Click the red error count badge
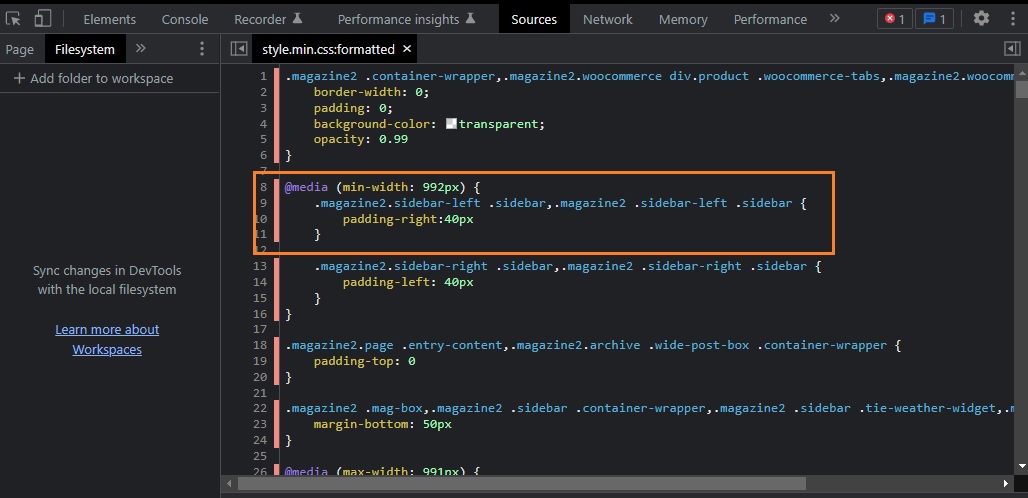This screenshot has width=1028, height=498. (x=894, y=19)
